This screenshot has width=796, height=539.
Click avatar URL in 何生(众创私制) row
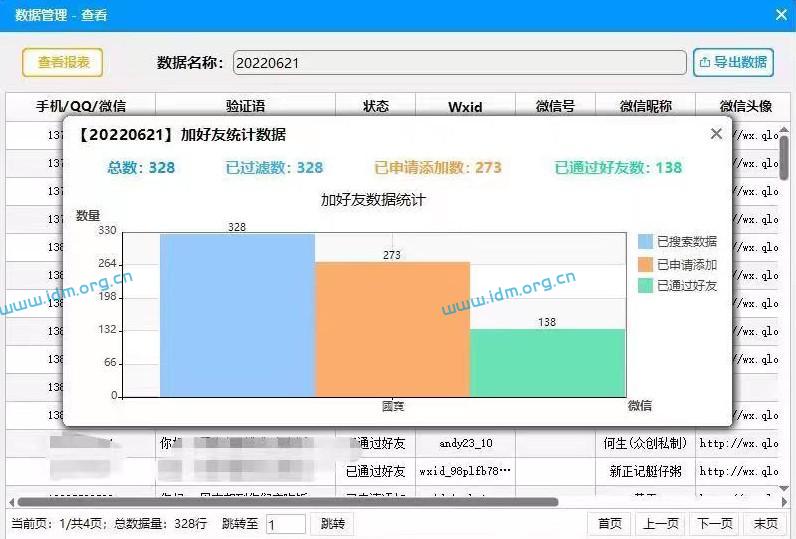tap(739, 444)
